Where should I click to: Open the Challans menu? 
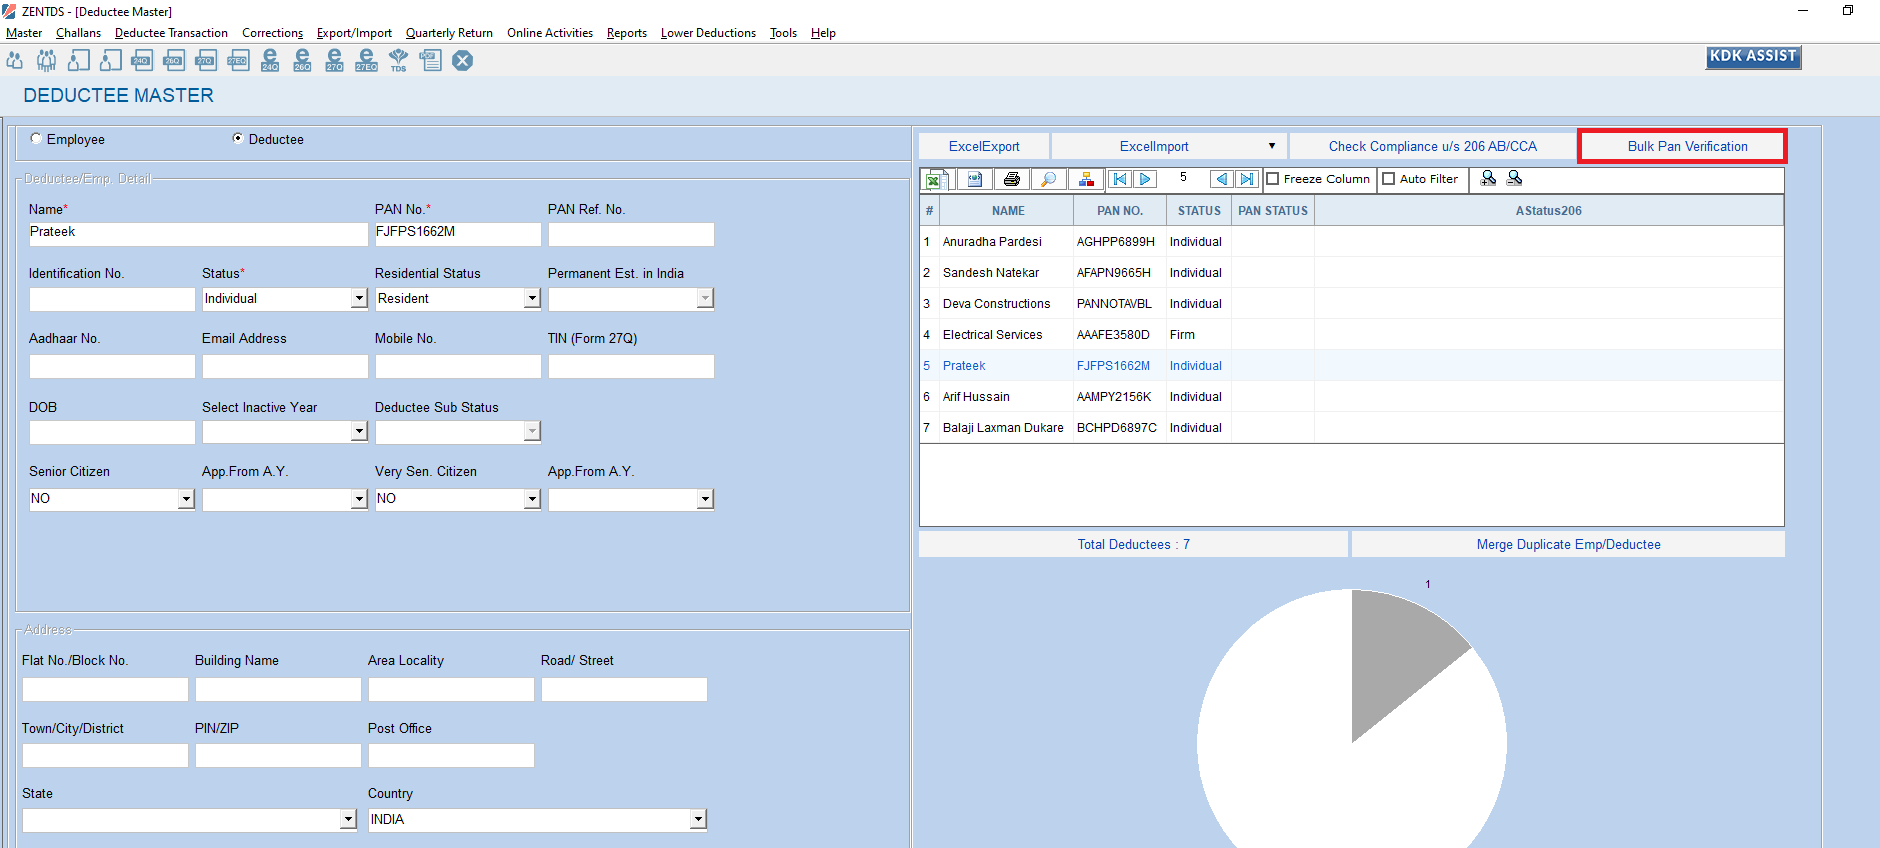tap(78, 33)
